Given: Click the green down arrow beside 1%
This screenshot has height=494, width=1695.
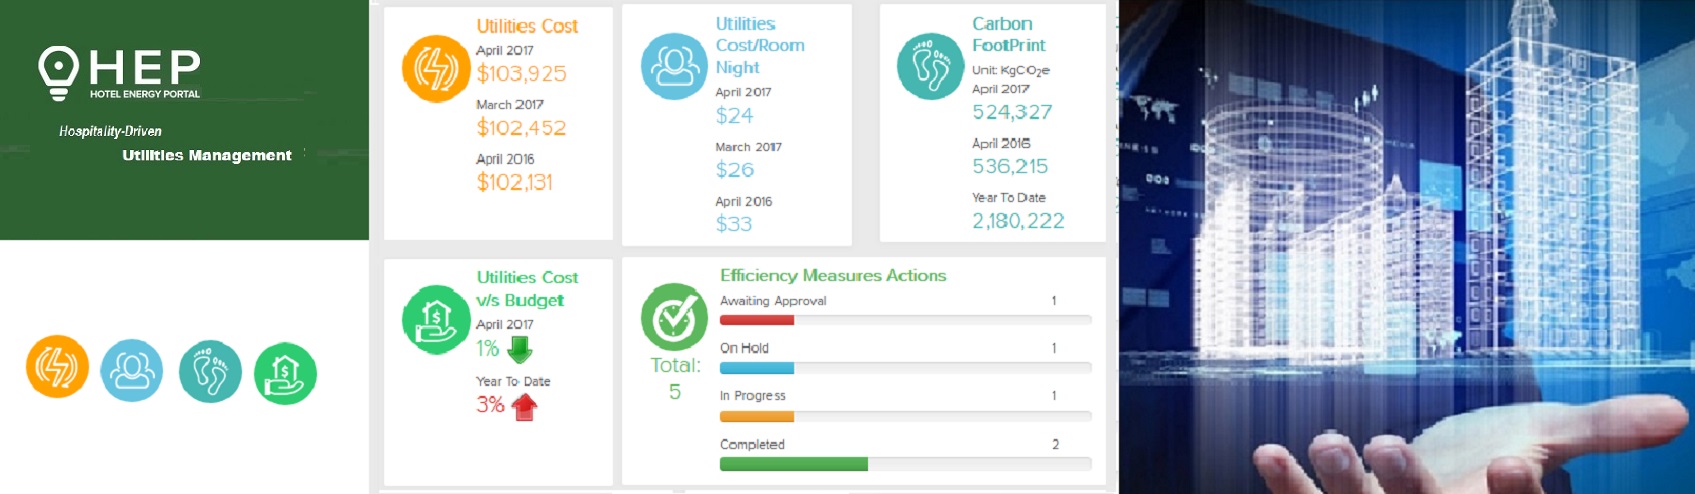Looking at the screenshot, I should click(520, 349).
